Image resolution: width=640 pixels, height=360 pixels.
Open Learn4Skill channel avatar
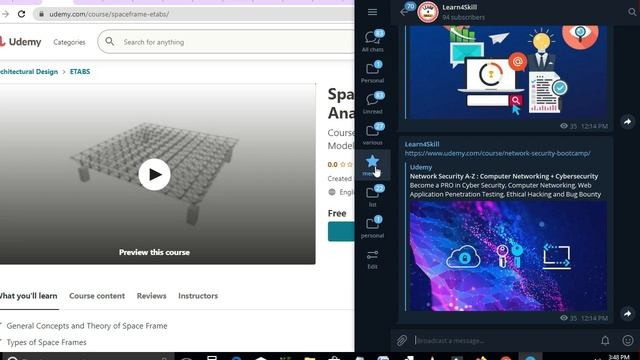(x=428, y=12)
